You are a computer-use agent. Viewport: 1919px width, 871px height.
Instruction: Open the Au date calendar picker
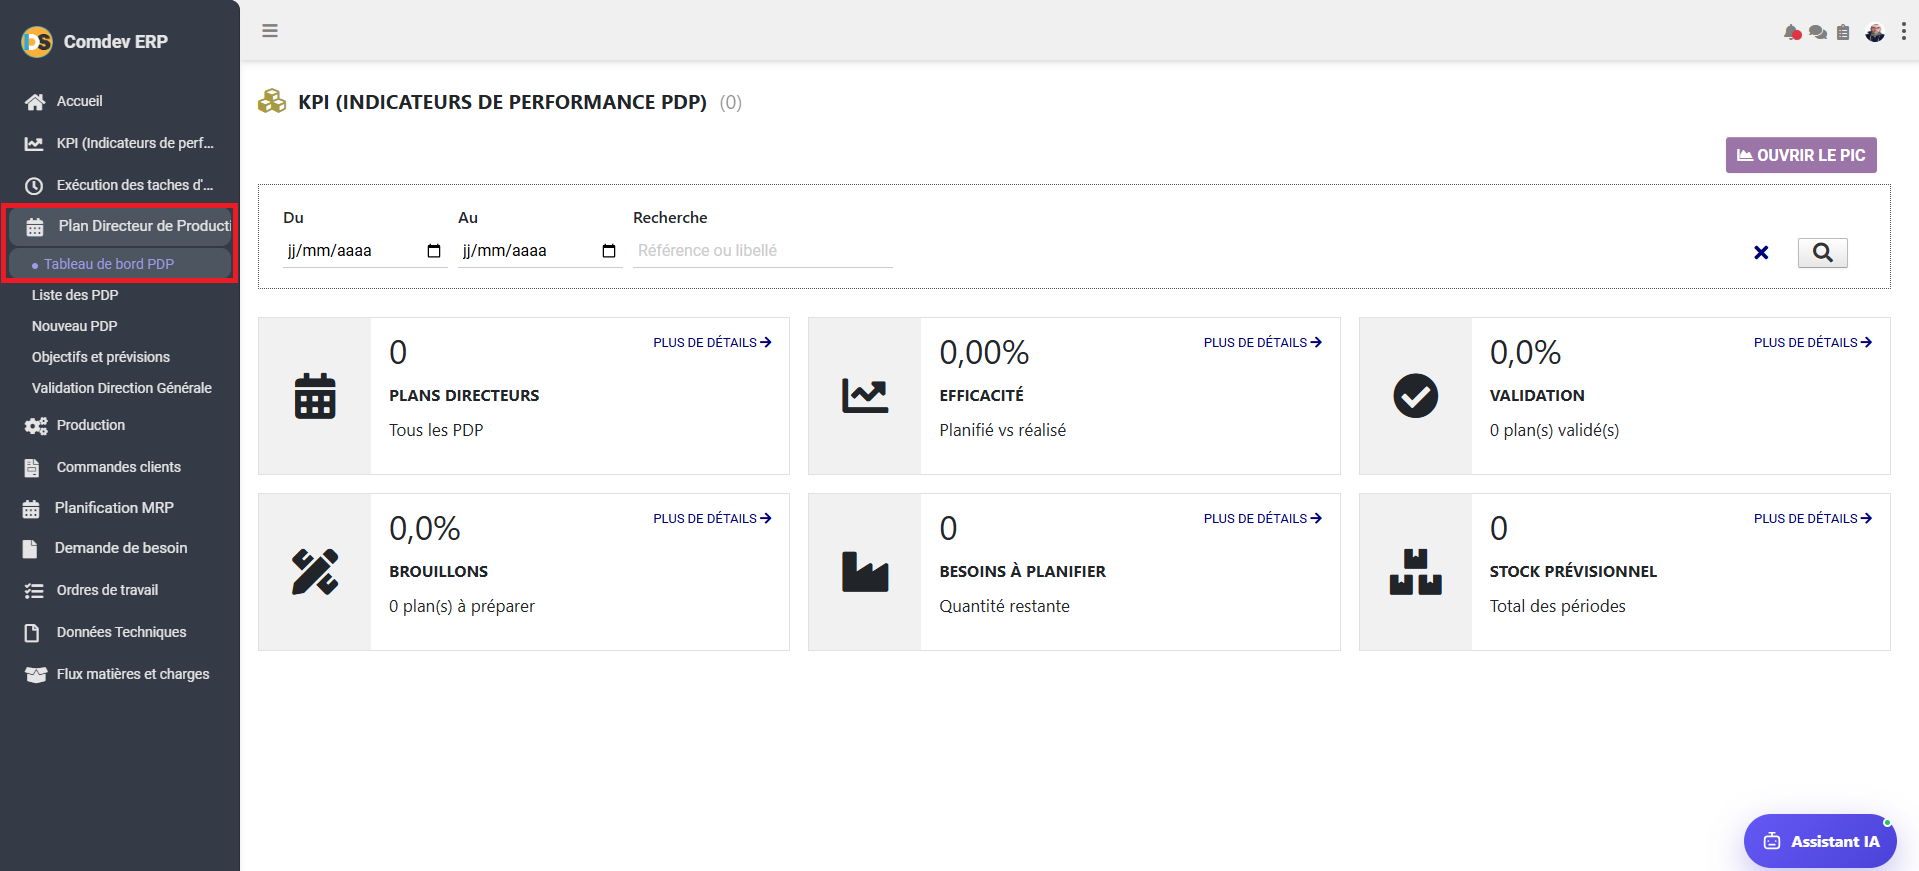(609, 251)
